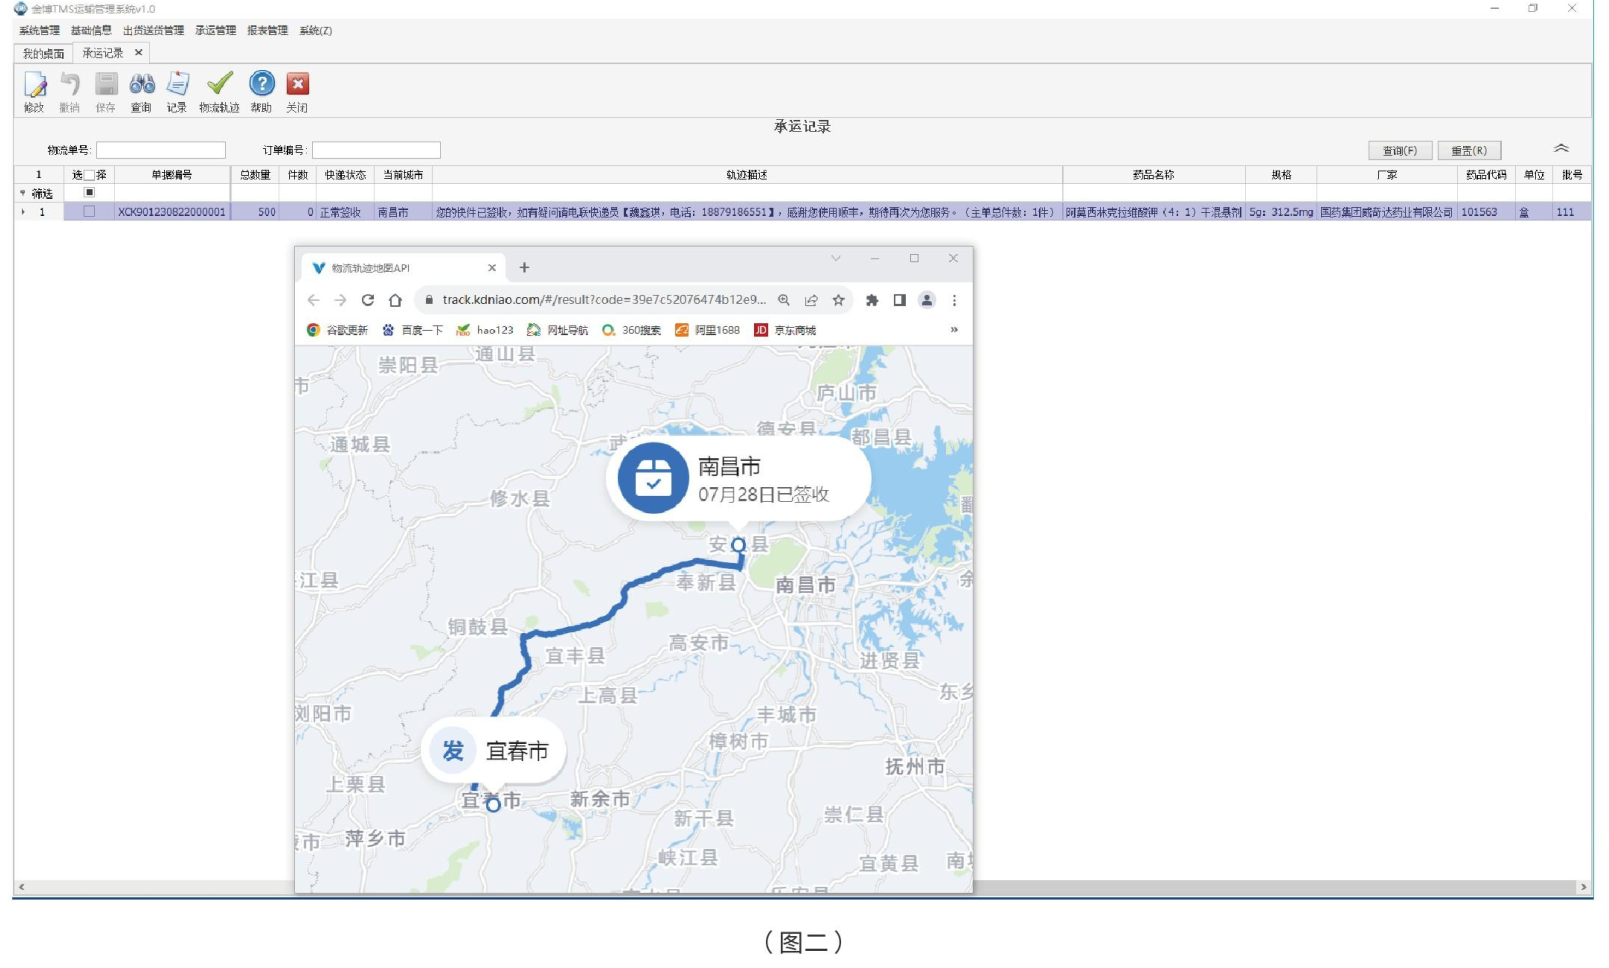Collapse the search panel with the double chevron
Screen dimensions: 1609x968
pyautogui.click(x=1561, y=149)
